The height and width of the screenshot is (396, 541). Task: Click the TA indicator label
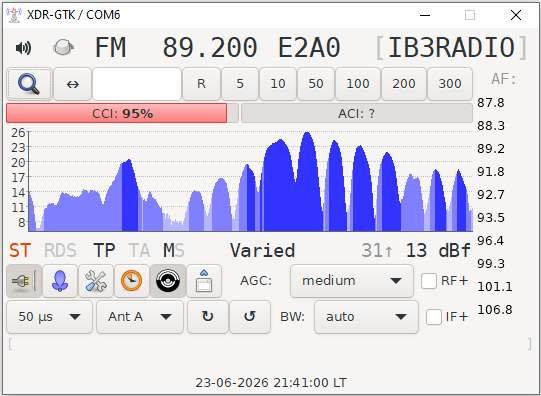click(139, 251)
